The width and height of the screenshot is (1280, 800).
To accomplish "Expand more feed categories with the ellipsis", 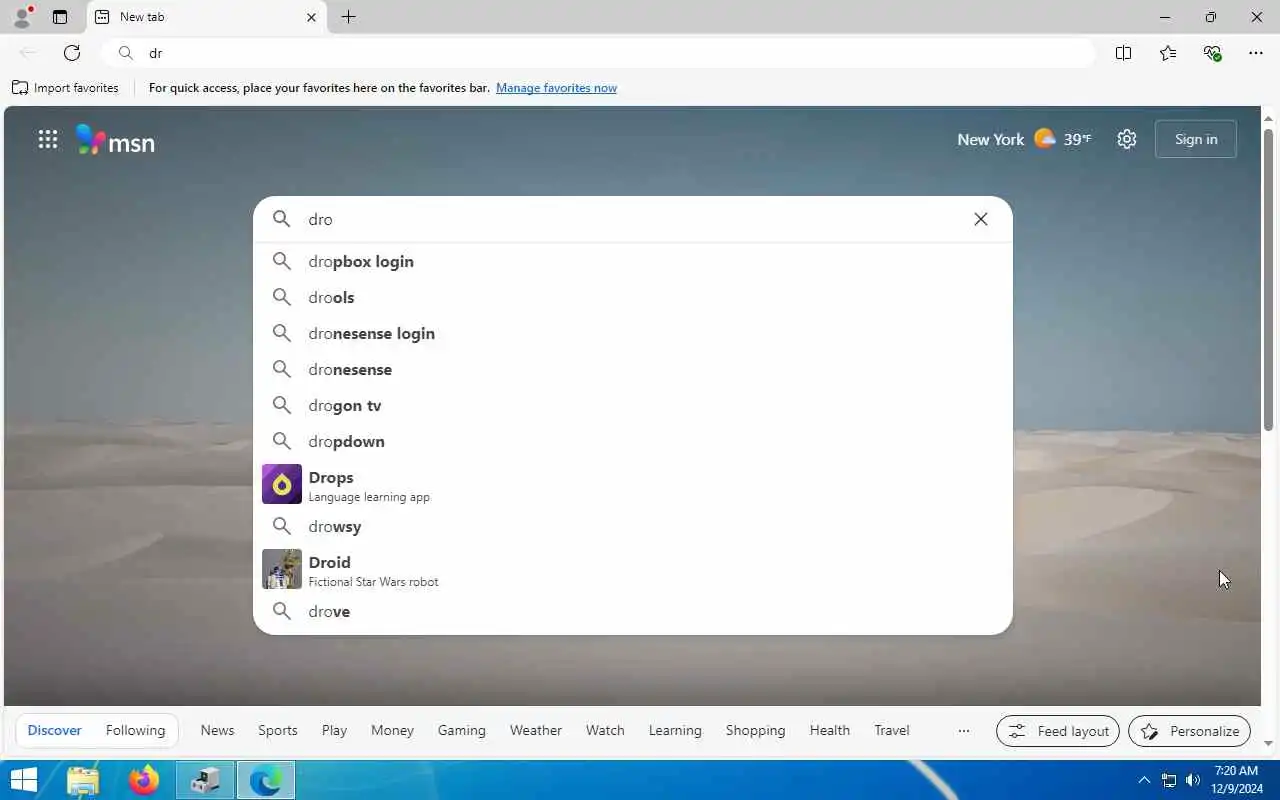I will (x=964, y=731).
